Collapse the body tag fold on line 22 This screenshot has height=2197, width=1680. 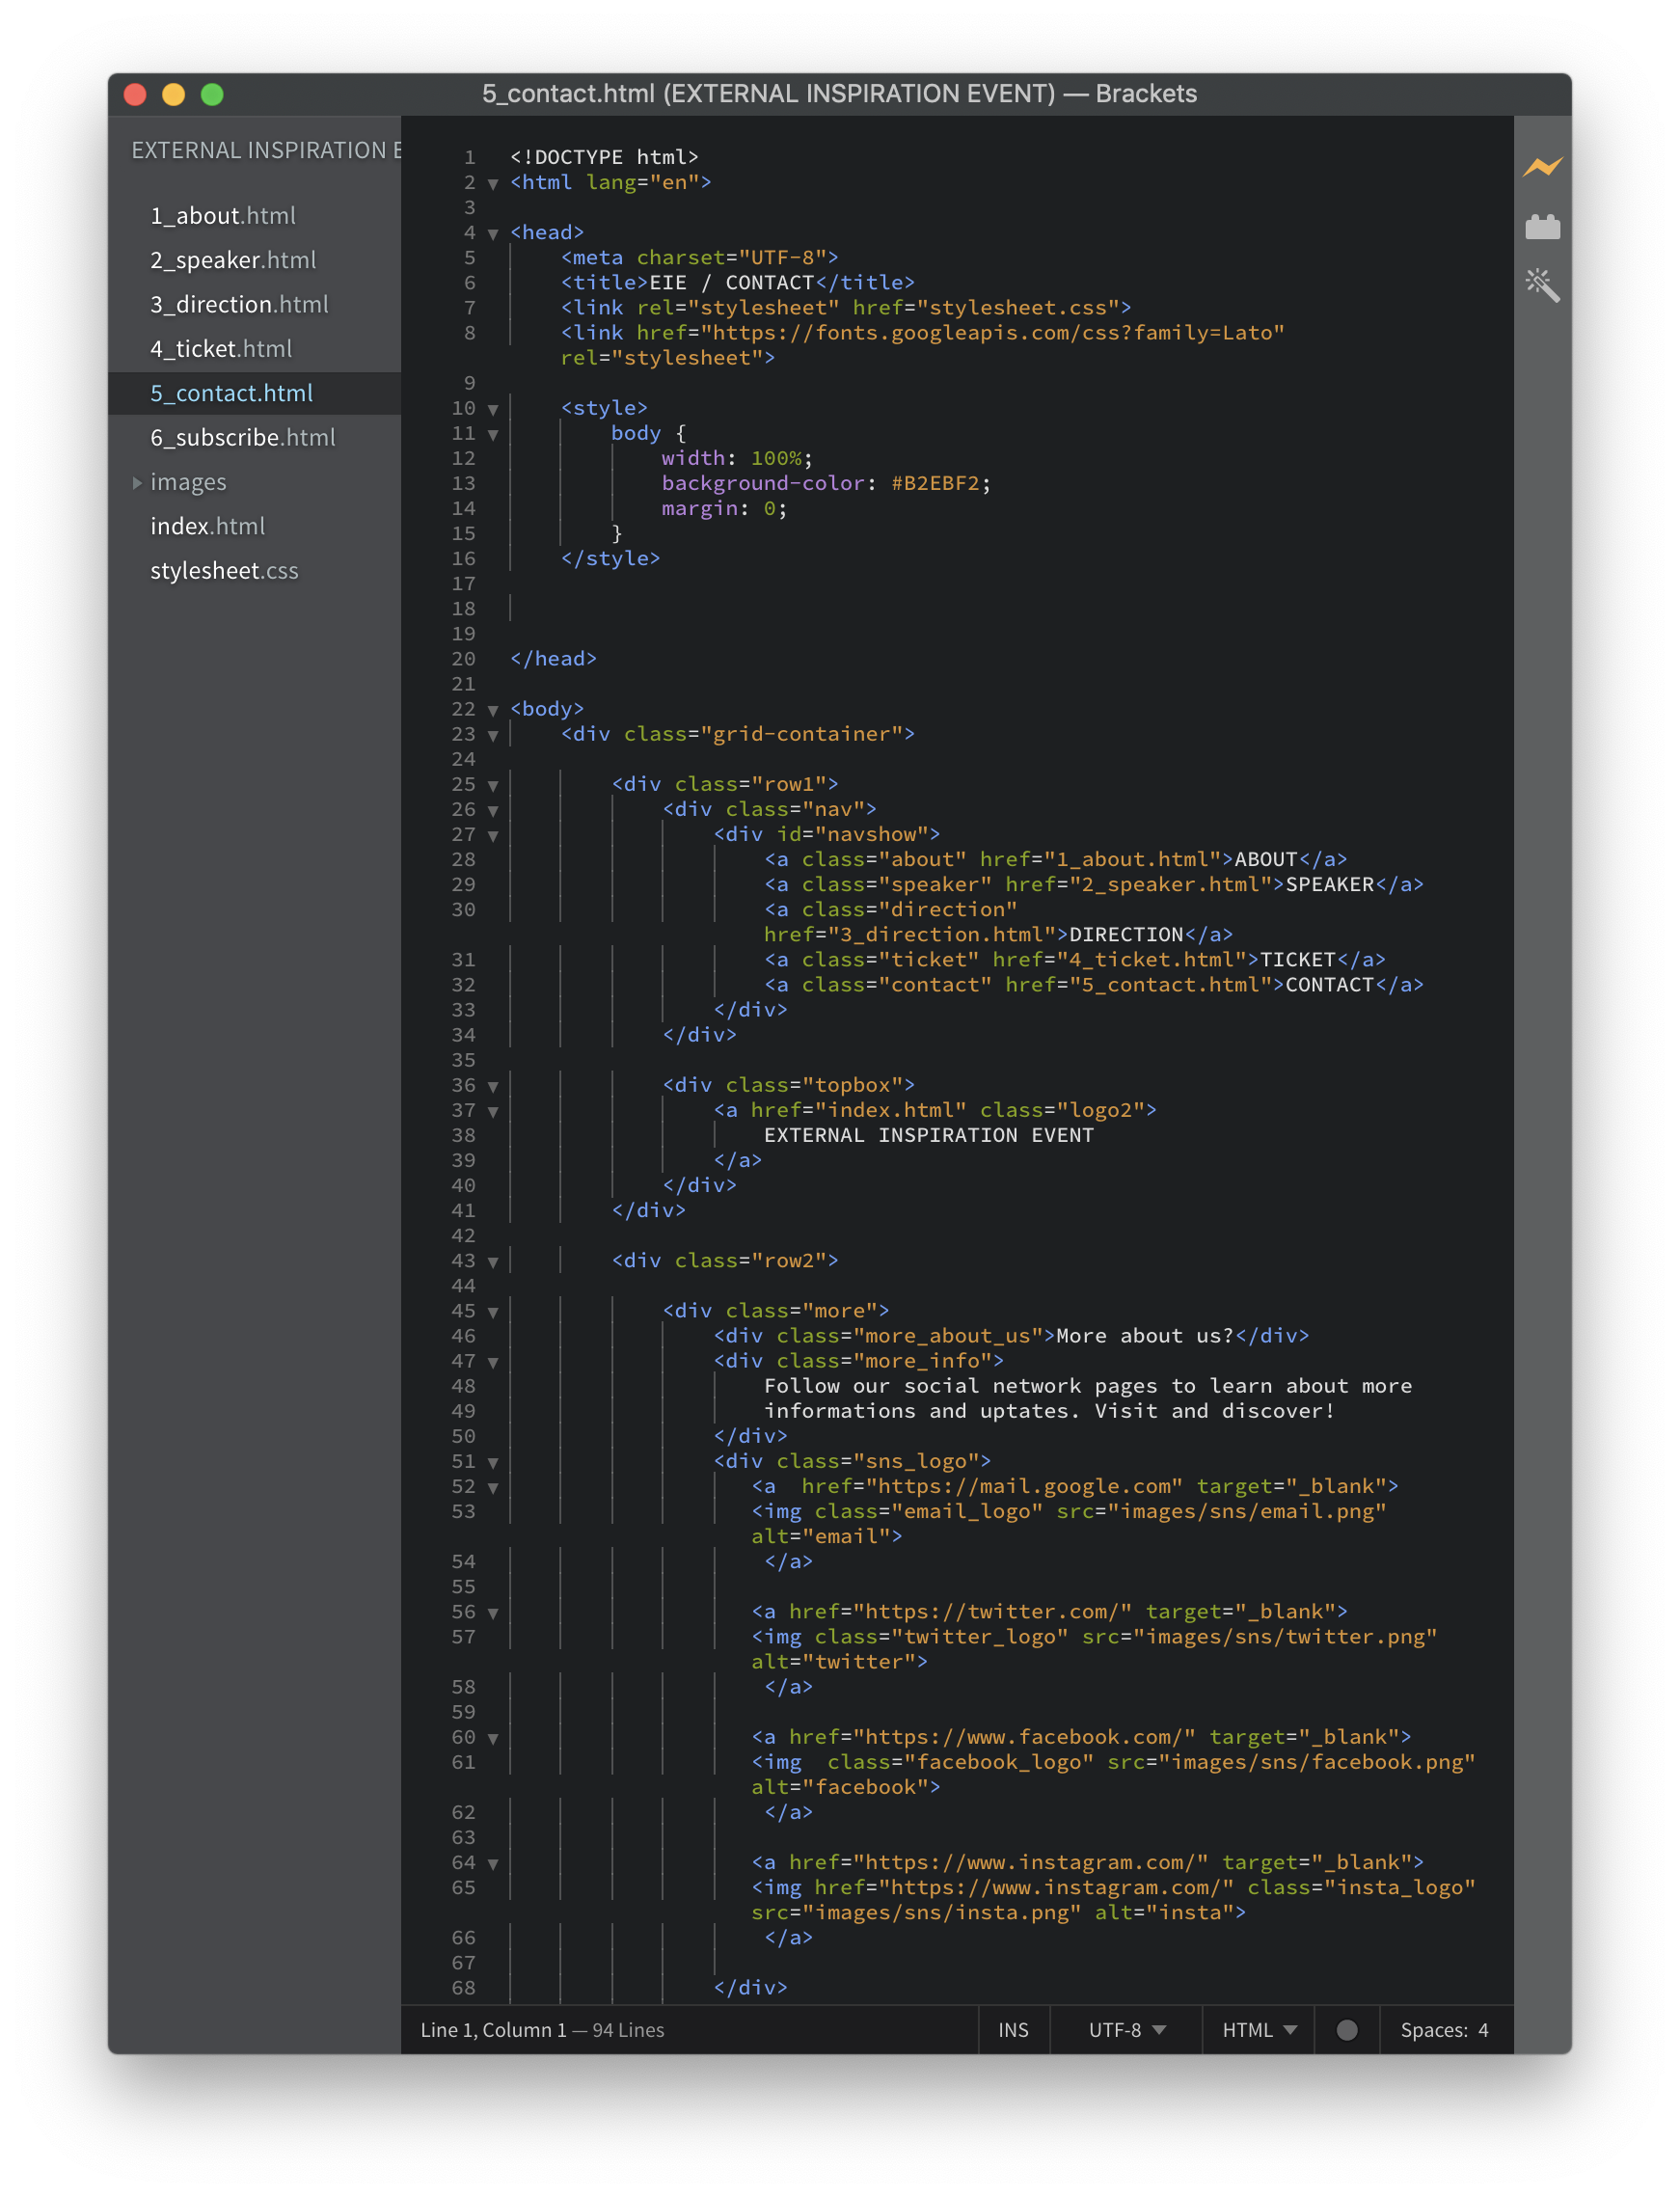click(x=492, y=710)
